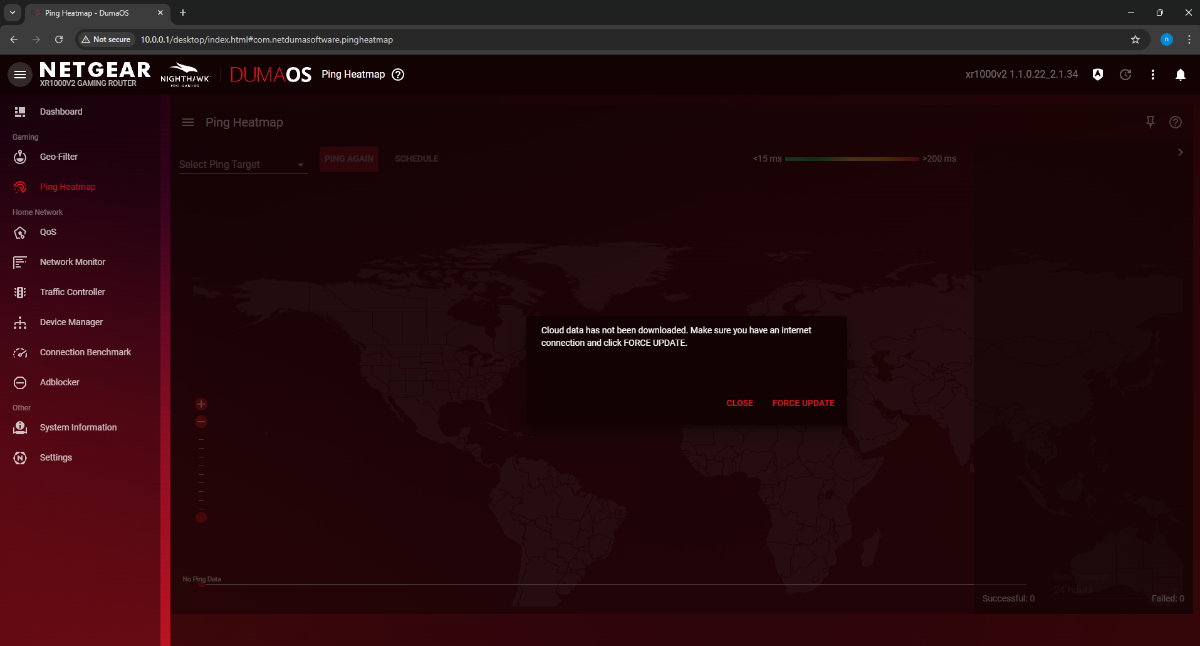The height and width of the screenshot is (646, 1200).
Task: Click the Traffic Controller sidebar icon
Action: pyautogui.click(x=19, y=292)
